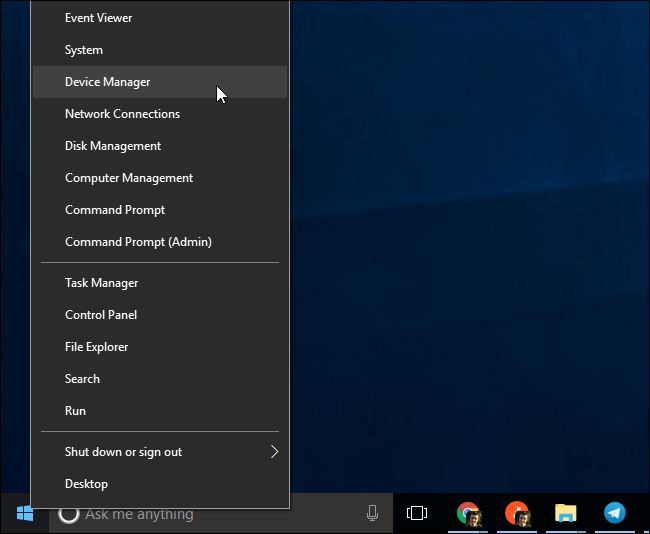Click the Windows Start button
The height and width of the screenshot is (534, 650).
point(24,514)
